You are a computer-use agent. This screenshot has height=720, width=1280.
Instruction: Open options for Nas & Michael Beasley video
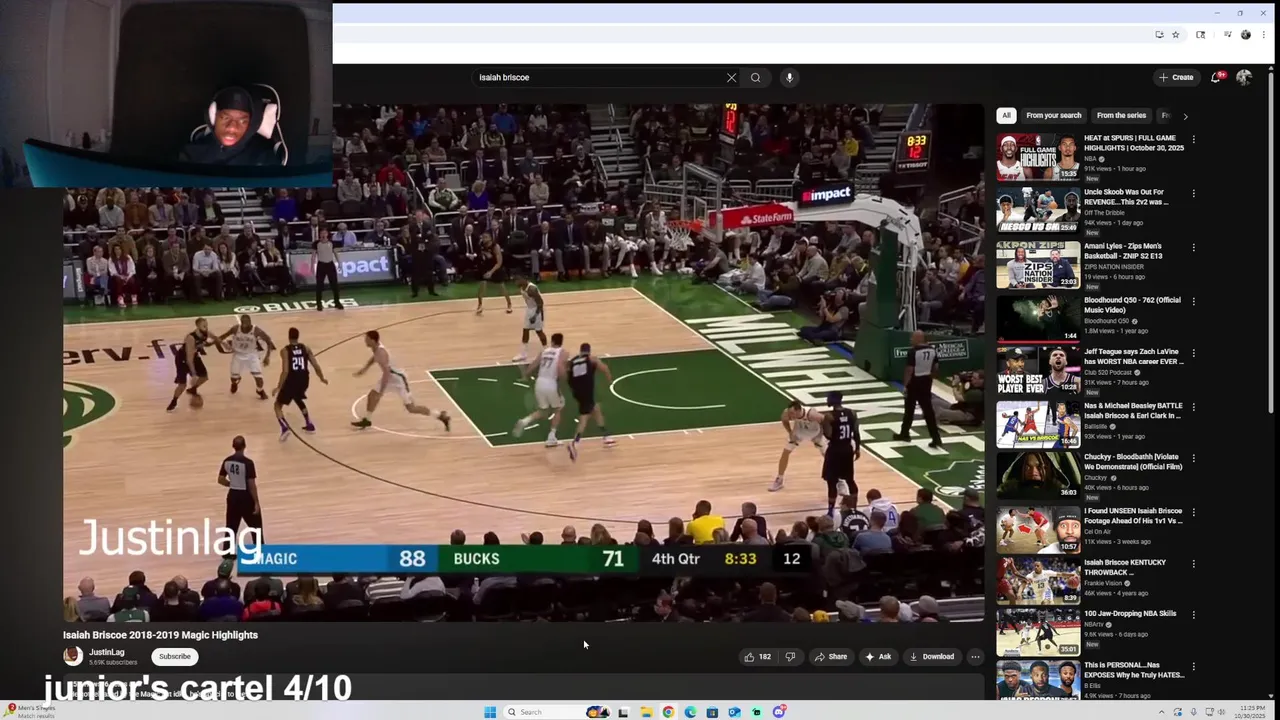1193,407
